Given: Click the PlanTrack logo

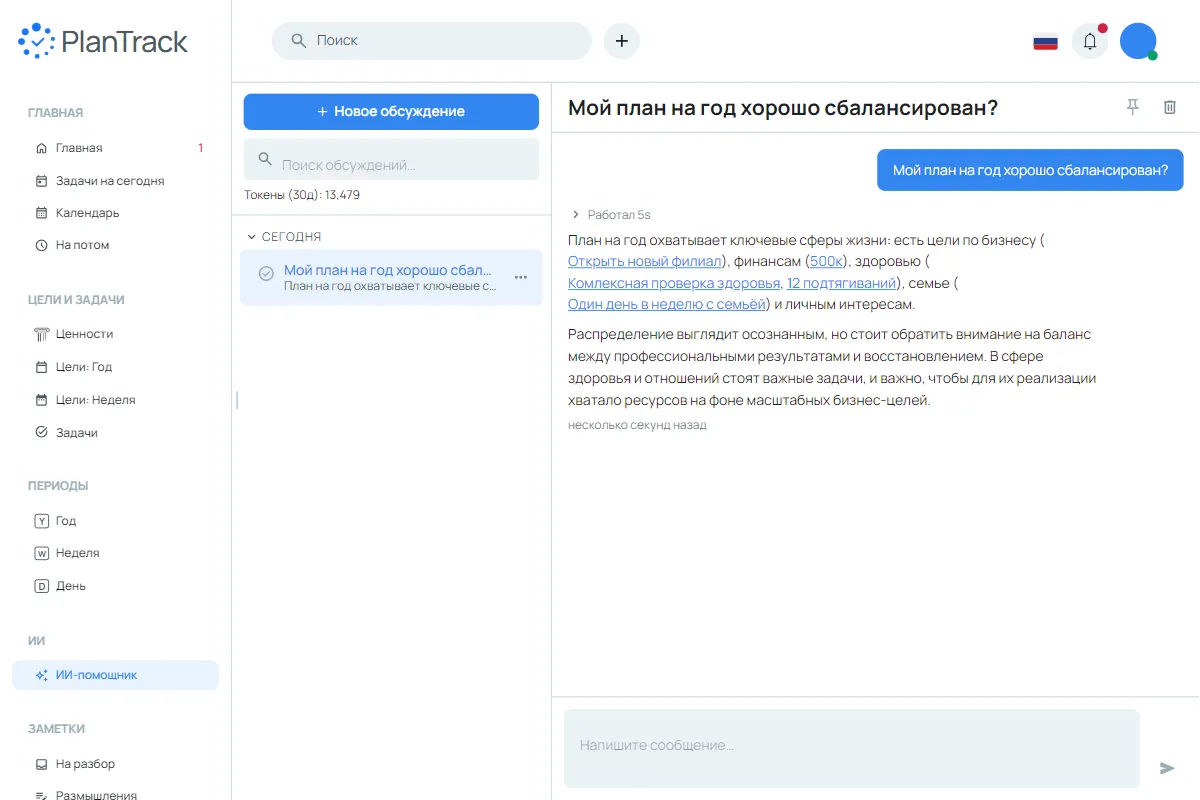Looking at the screenshot, I should 103,41.
